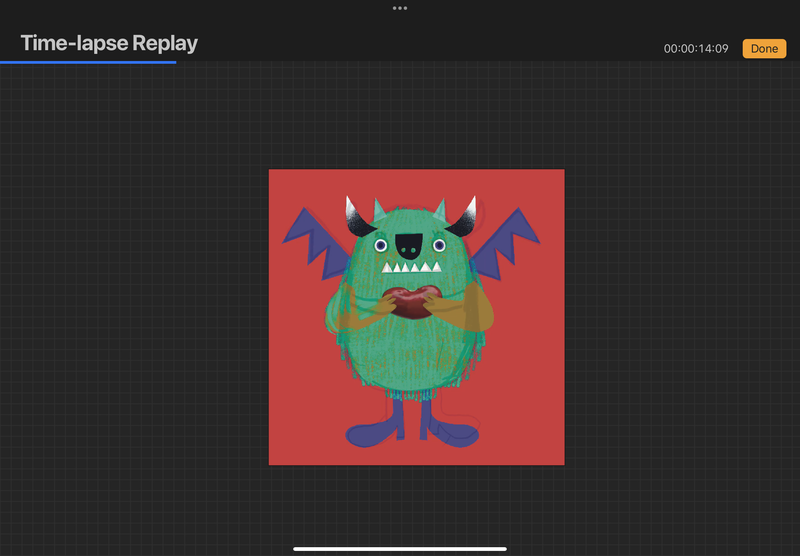The width and height of the screenshot is (800, 556).
Task: Tap the monster's black nose
Action: (409, 243)
